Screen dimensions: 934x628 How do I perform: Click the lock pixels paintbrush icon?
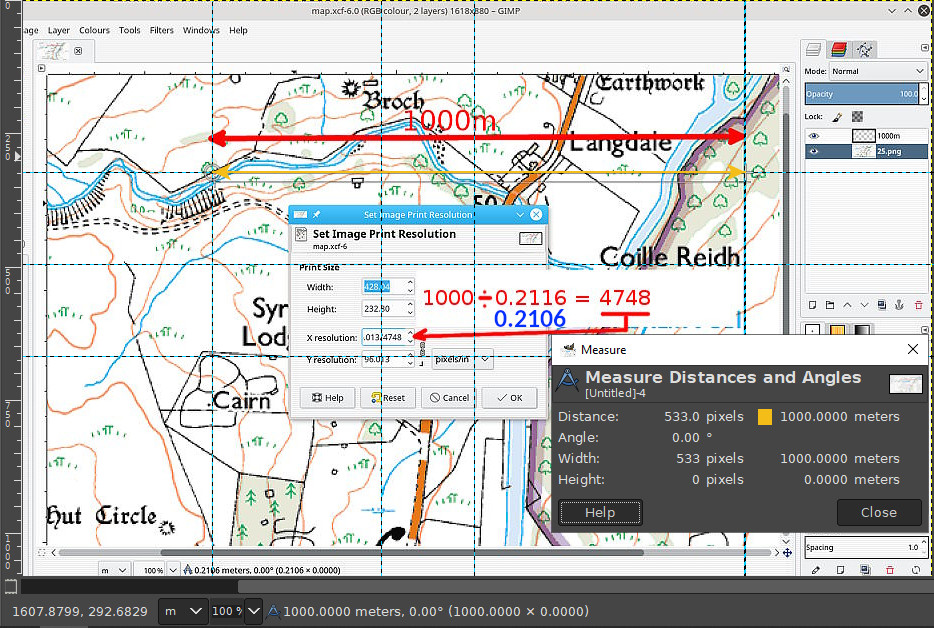(x=838, y=117)
